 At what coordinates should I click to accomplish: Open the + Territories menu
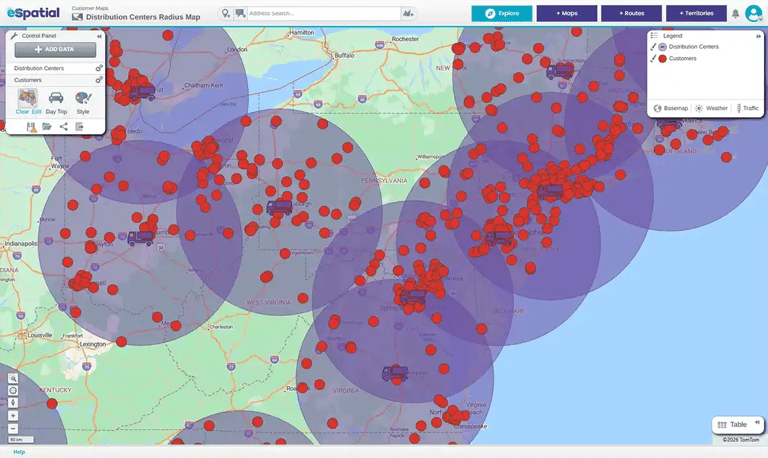(696, 13)
